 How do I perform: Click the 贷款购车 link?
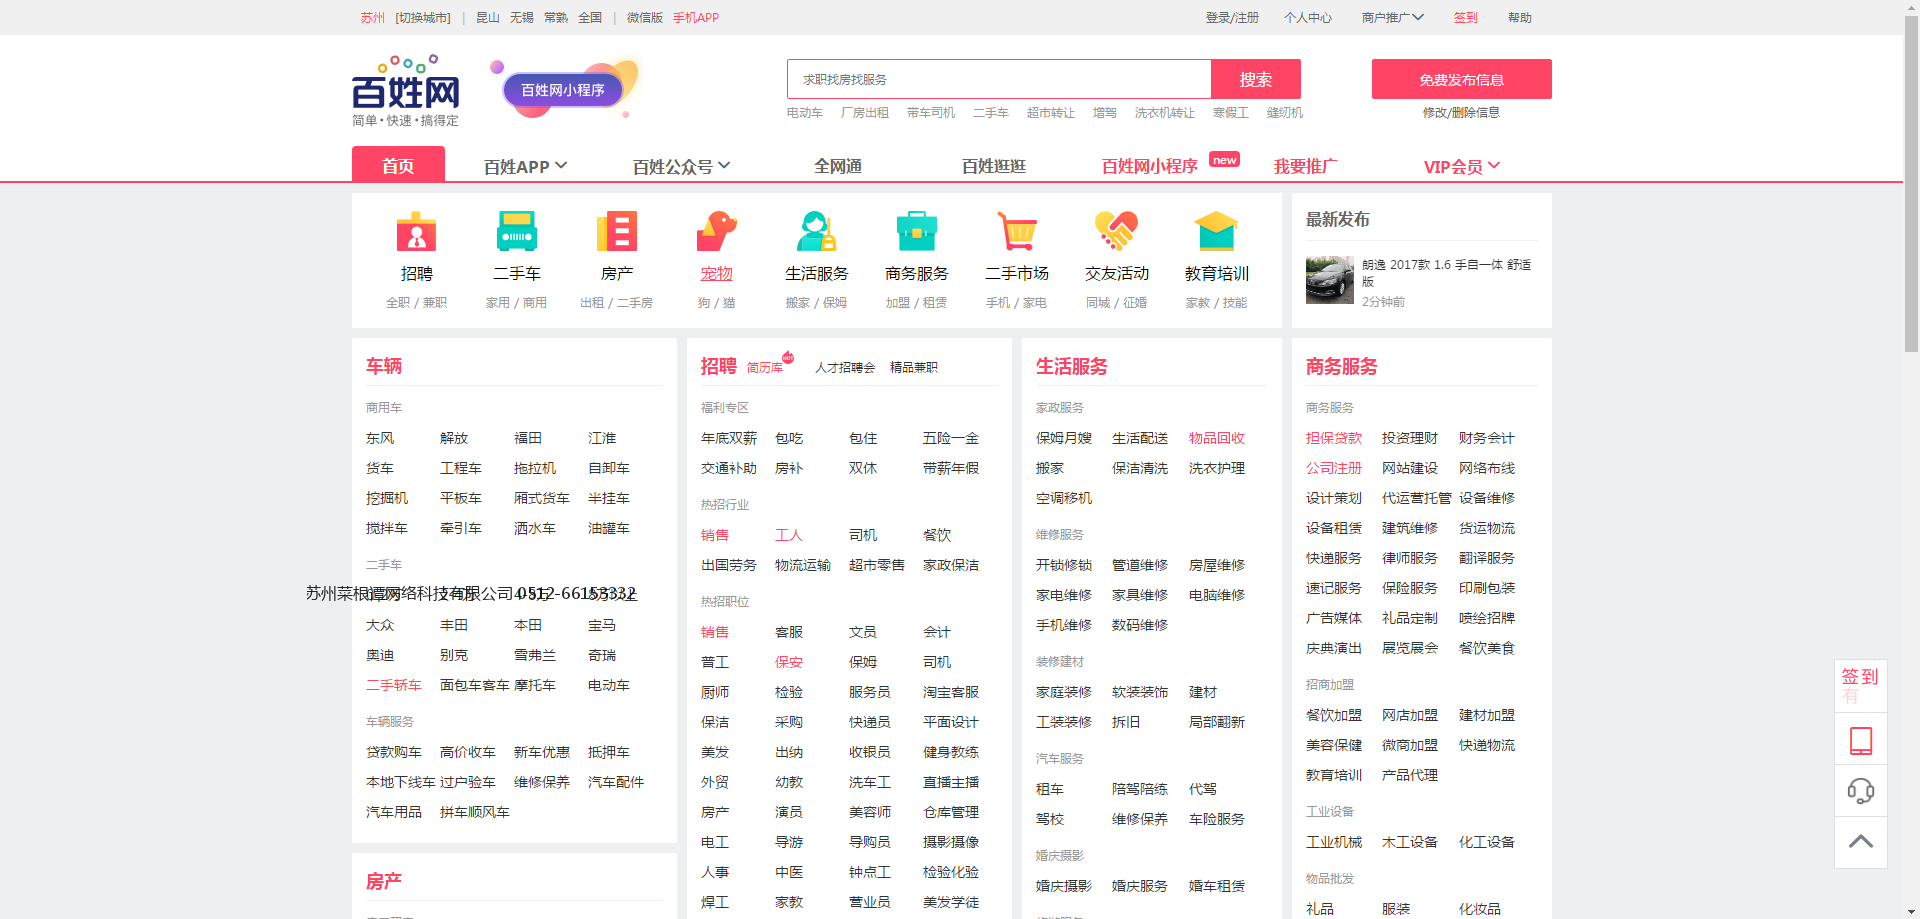(x=394, y=752)
